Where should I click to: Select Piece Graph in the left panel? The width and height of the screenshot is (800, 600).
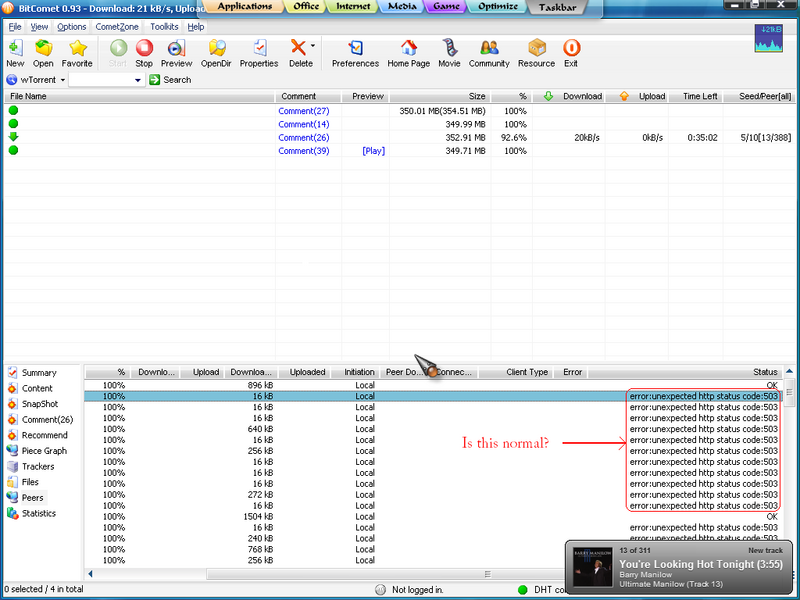pyautogui.click(x=44, y=451)
